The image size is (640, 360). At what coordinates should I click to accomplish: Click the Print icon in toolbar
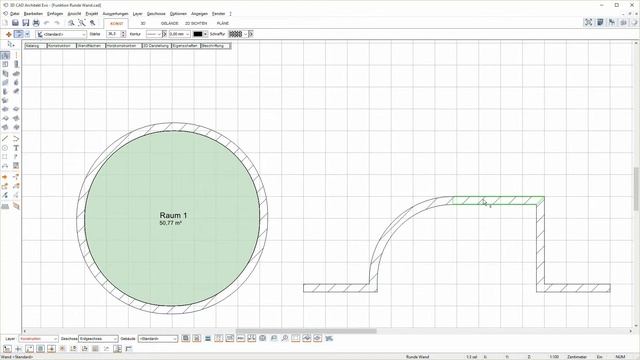pyautogui.click(x=36, y=23)
